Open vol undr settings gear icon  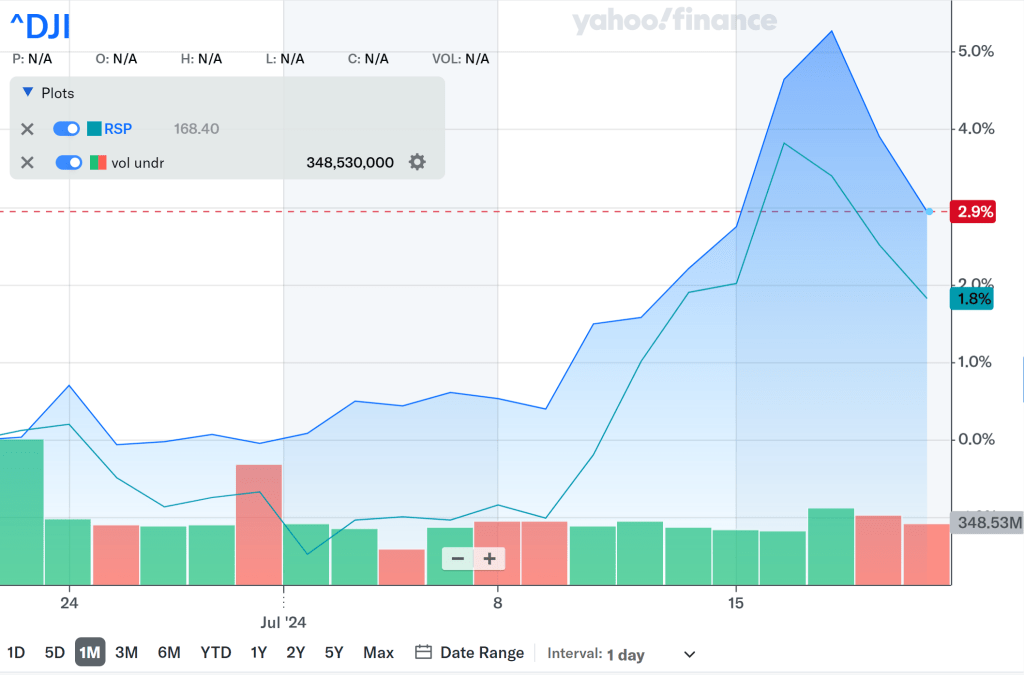417,162
